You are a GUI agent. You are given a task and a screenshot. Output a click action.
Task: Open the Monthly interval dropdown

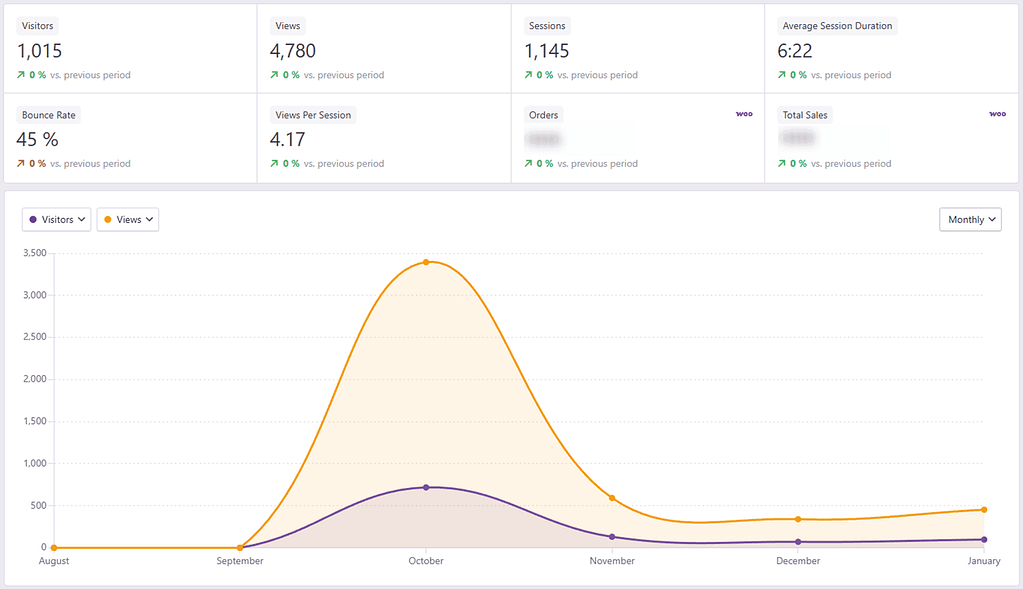pyautogui.click(x=969, y=219)
